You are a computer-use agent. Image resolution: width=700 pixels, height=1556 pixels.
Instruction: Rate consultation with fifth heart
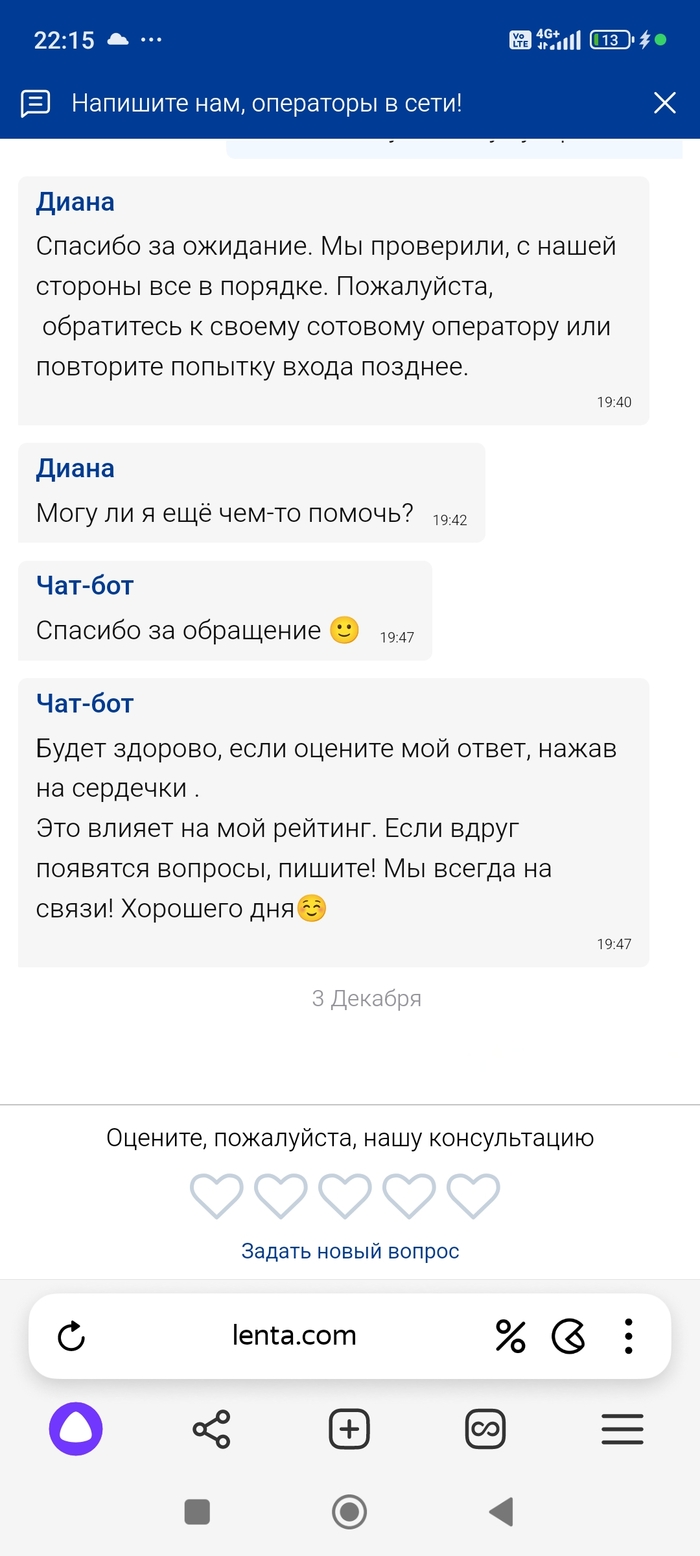[x=473, y=1196]
